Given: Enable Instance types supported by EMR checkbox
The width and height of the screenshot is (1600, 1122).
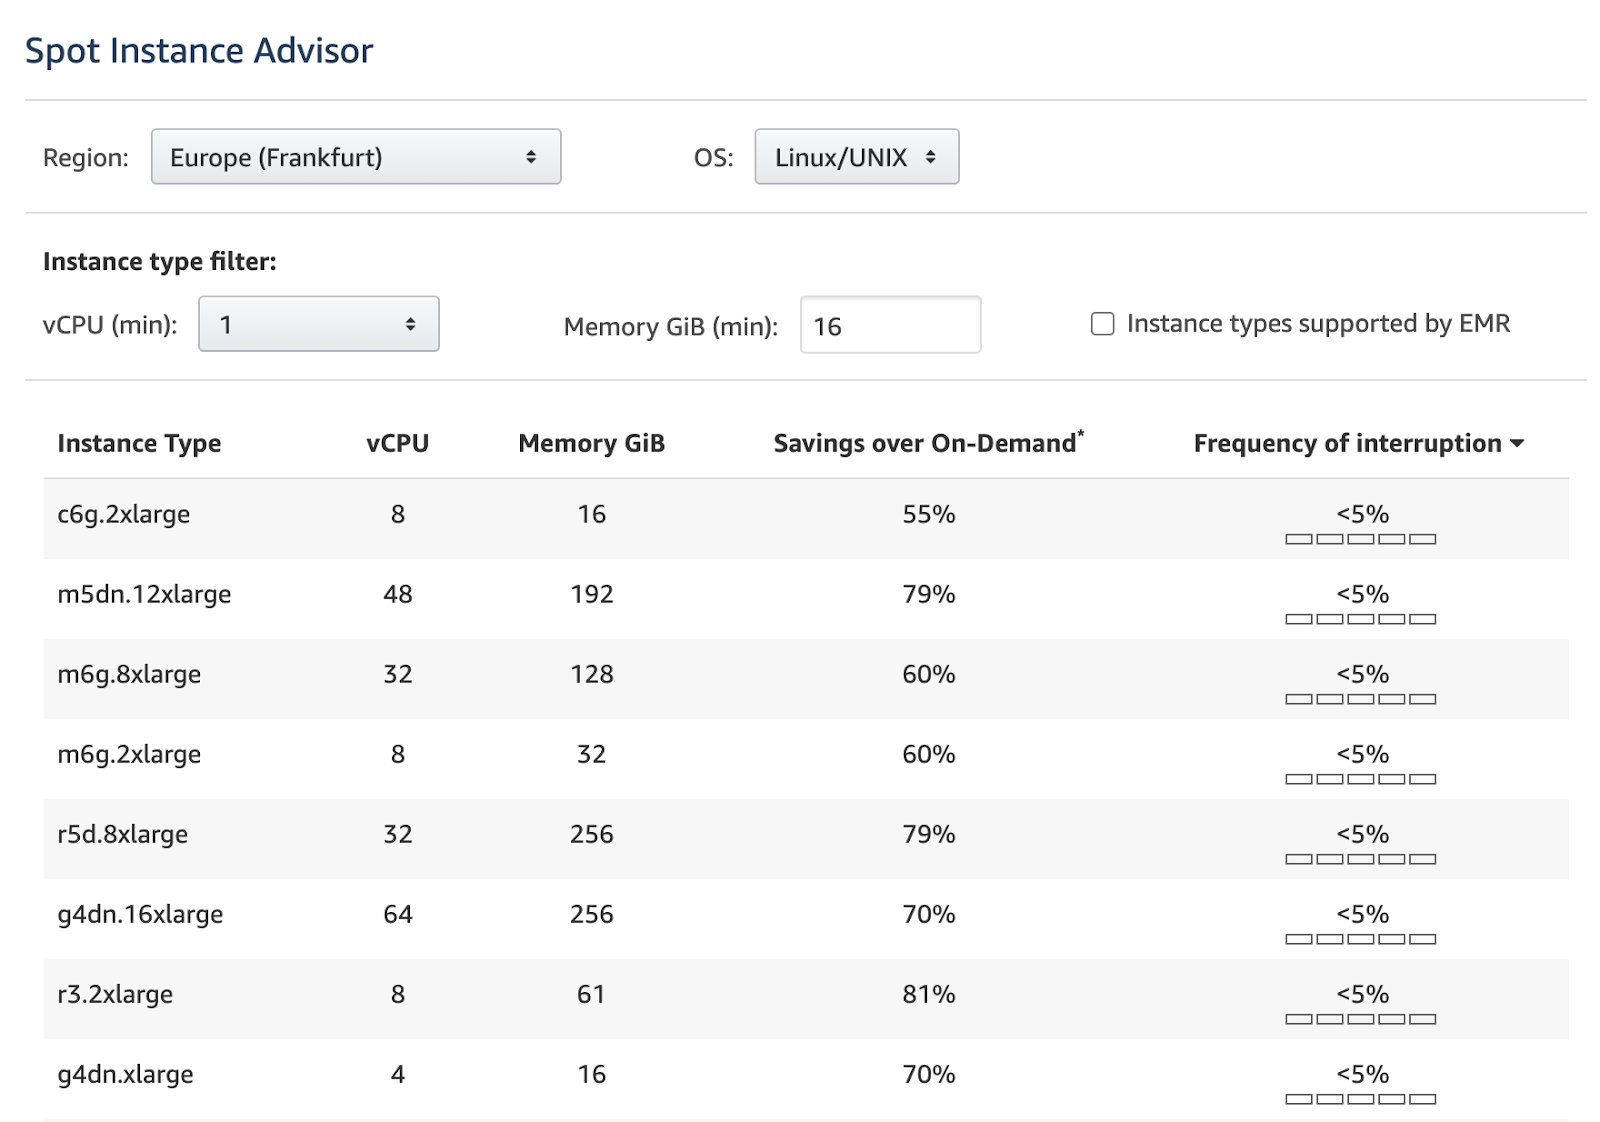Looking at the screenshot, I should coord(1102,324).
